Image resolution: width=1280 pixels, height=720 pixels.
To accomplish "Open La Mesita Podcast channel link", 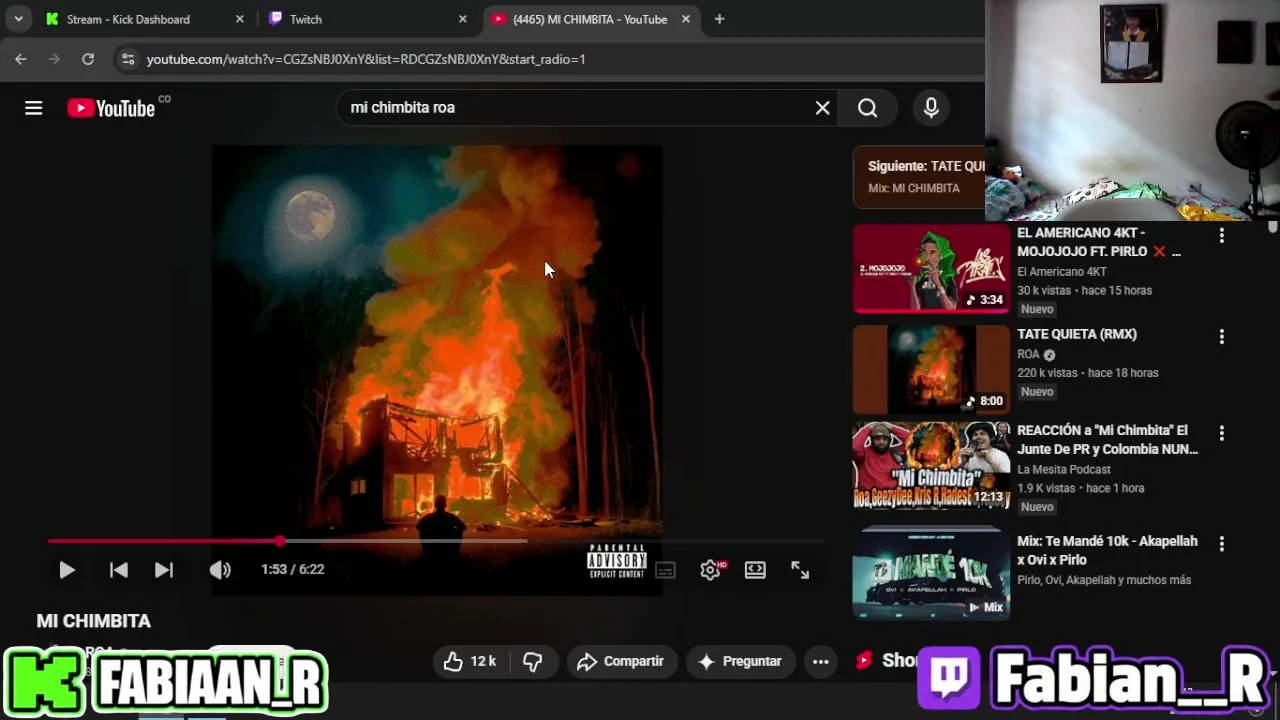I will coord(1064,469).
